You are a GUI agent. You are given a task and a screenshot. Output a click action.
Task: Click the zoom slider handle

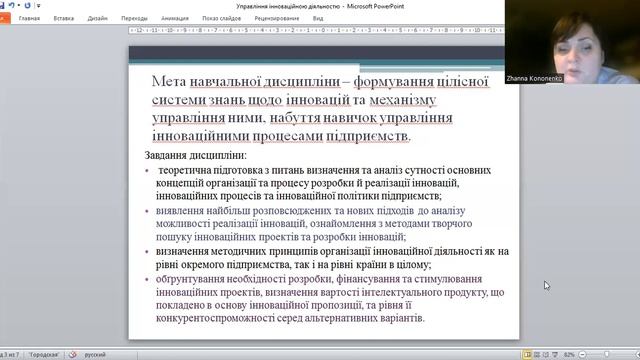[607, 354]
